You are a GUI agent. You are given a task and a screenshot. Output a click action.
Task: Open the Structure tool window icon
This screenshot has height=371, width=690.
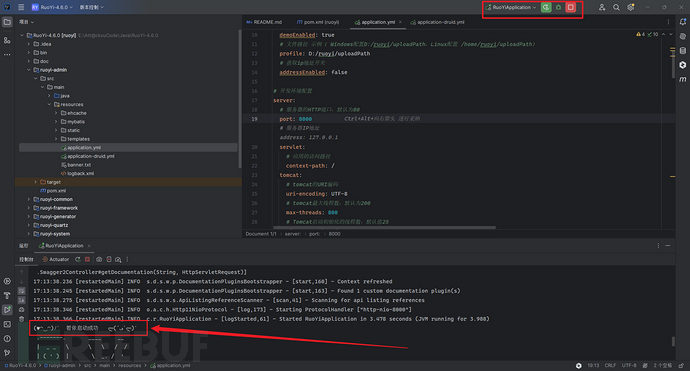7,40
